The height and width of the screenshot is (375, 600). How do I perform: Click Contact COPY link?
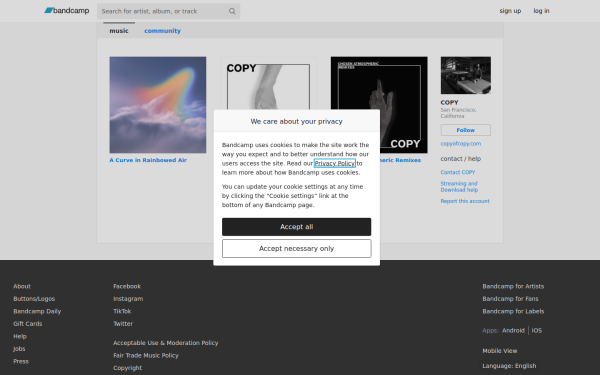tap(458, 172)
